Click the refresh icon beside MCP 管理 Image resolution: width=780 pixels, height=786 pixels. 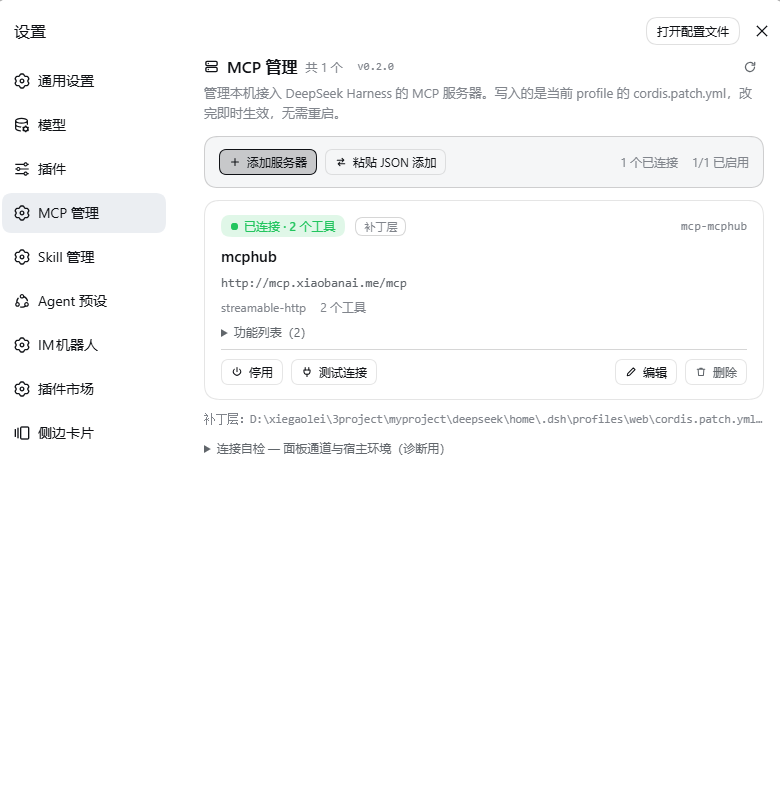750,67
